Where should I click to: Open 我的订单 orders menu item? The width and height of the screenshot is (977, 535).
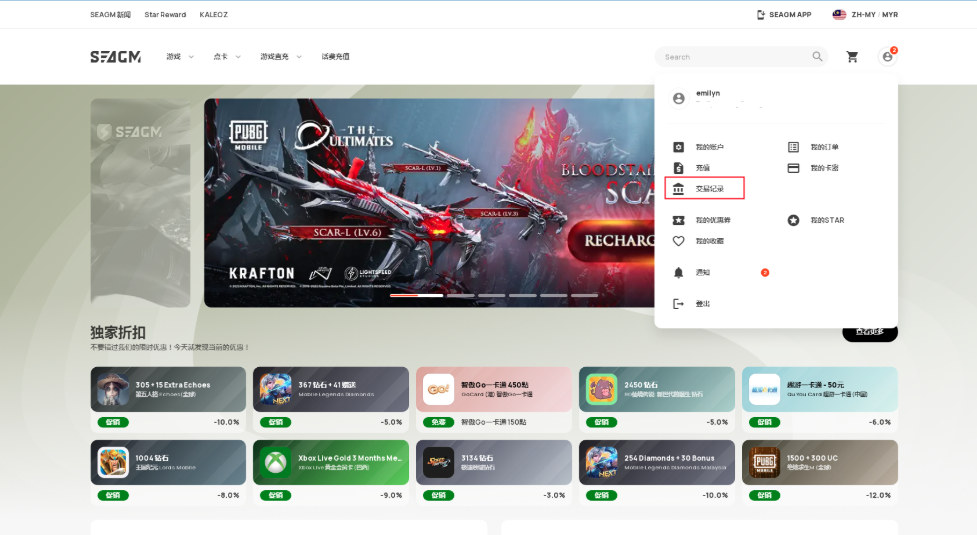(824, 147)
